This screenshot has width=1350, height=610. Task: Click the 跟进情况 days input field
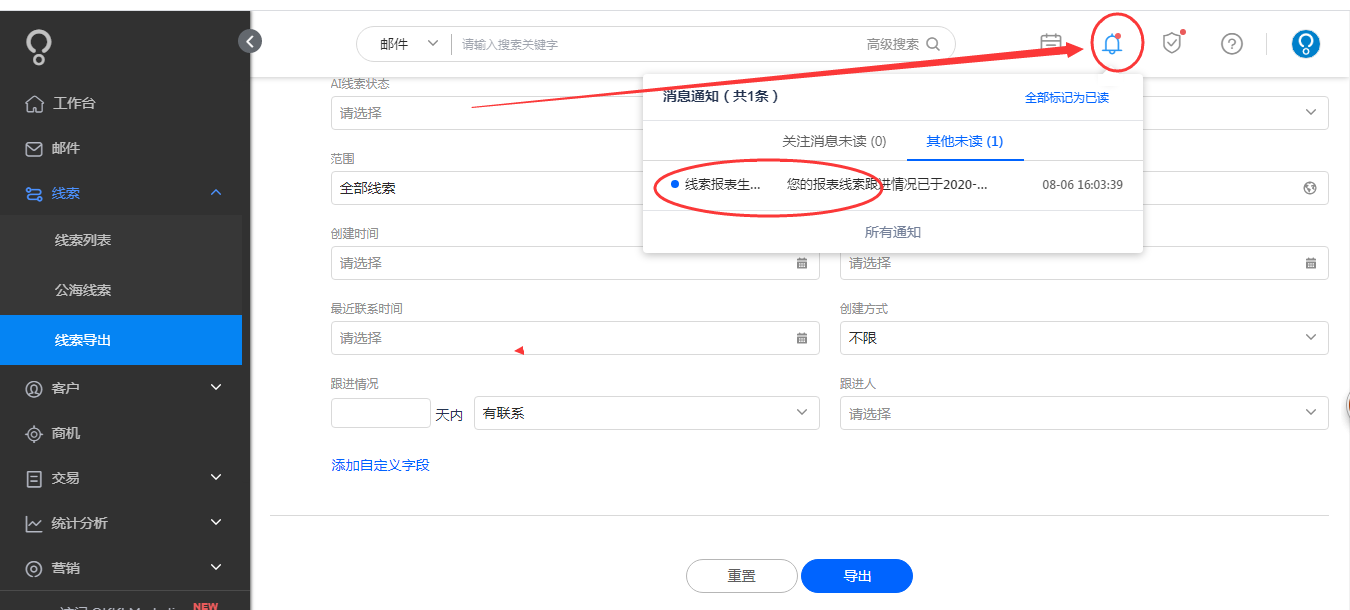point(380,412)
